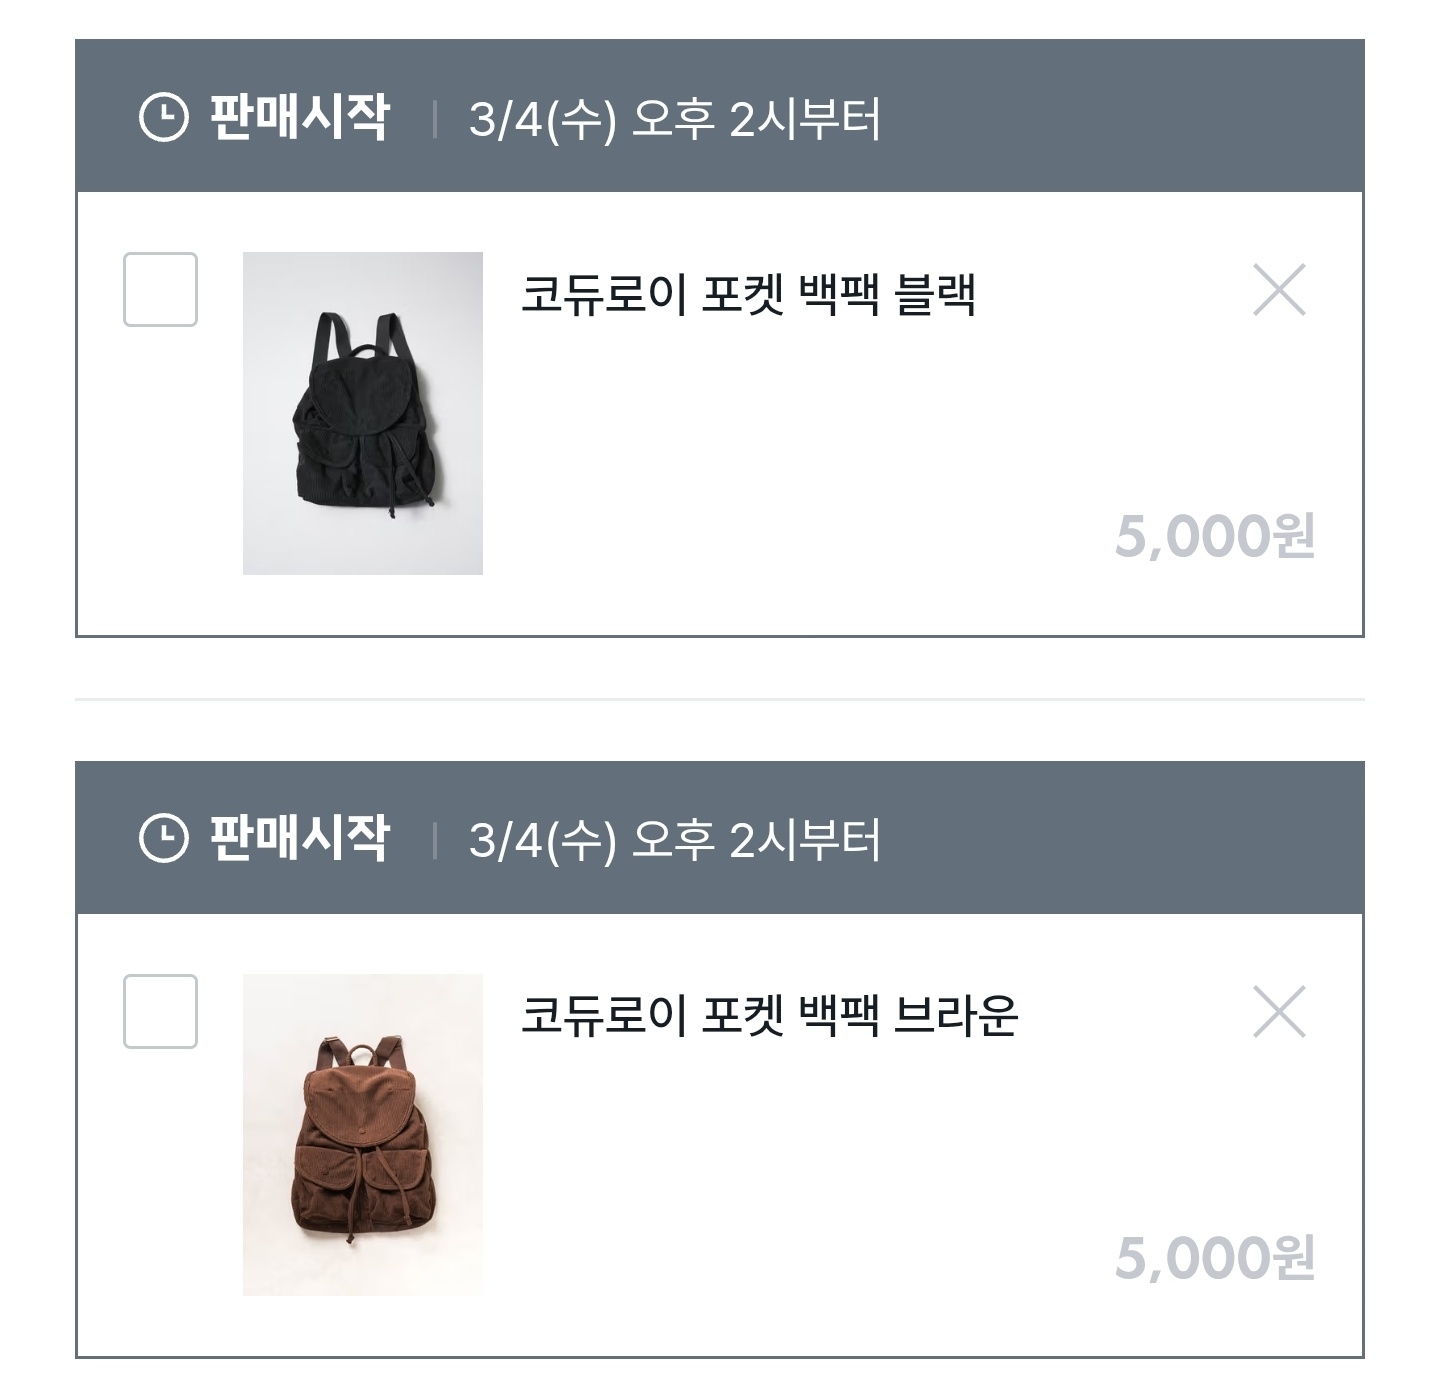Click the 3/4(수) date above black backpack

click(542, 120)
